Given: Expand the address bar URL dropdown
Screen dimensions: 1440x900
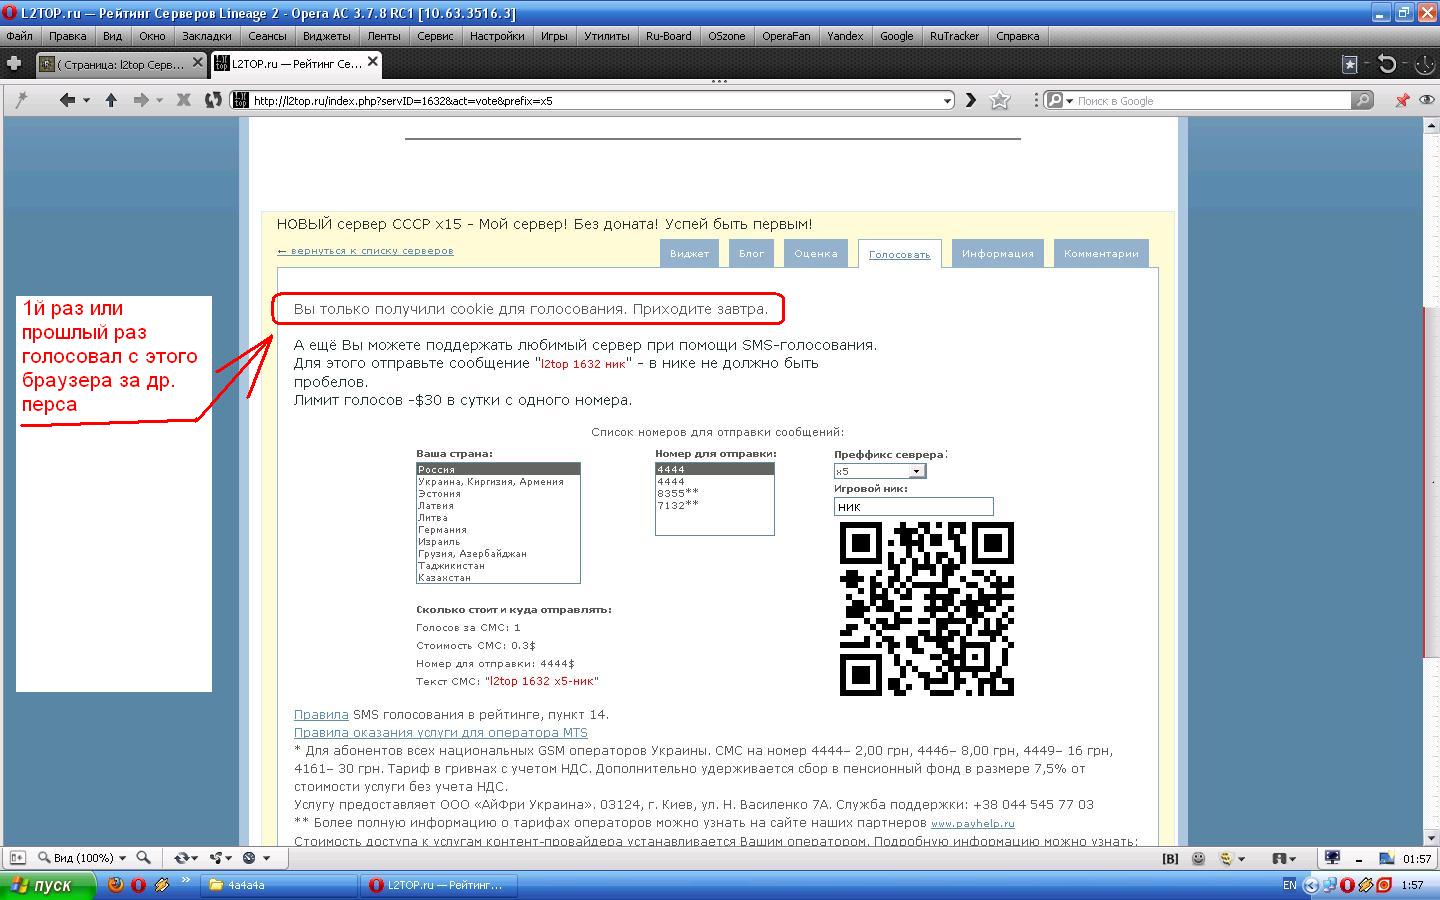Looking at the screenshot, I should pyautogui.click(x=947, y=100).
